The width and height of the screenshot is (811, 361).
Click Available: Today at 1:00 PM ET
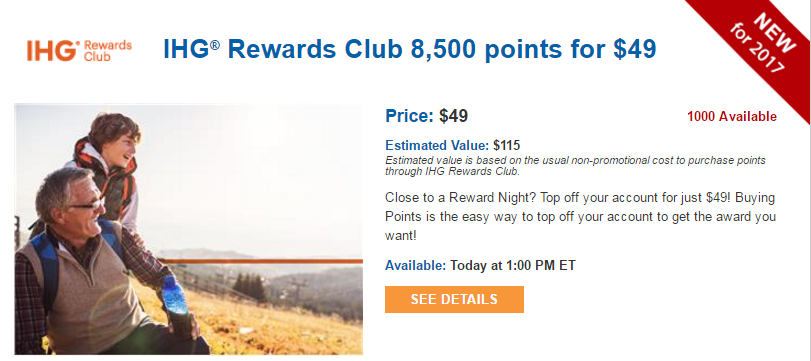480,266
